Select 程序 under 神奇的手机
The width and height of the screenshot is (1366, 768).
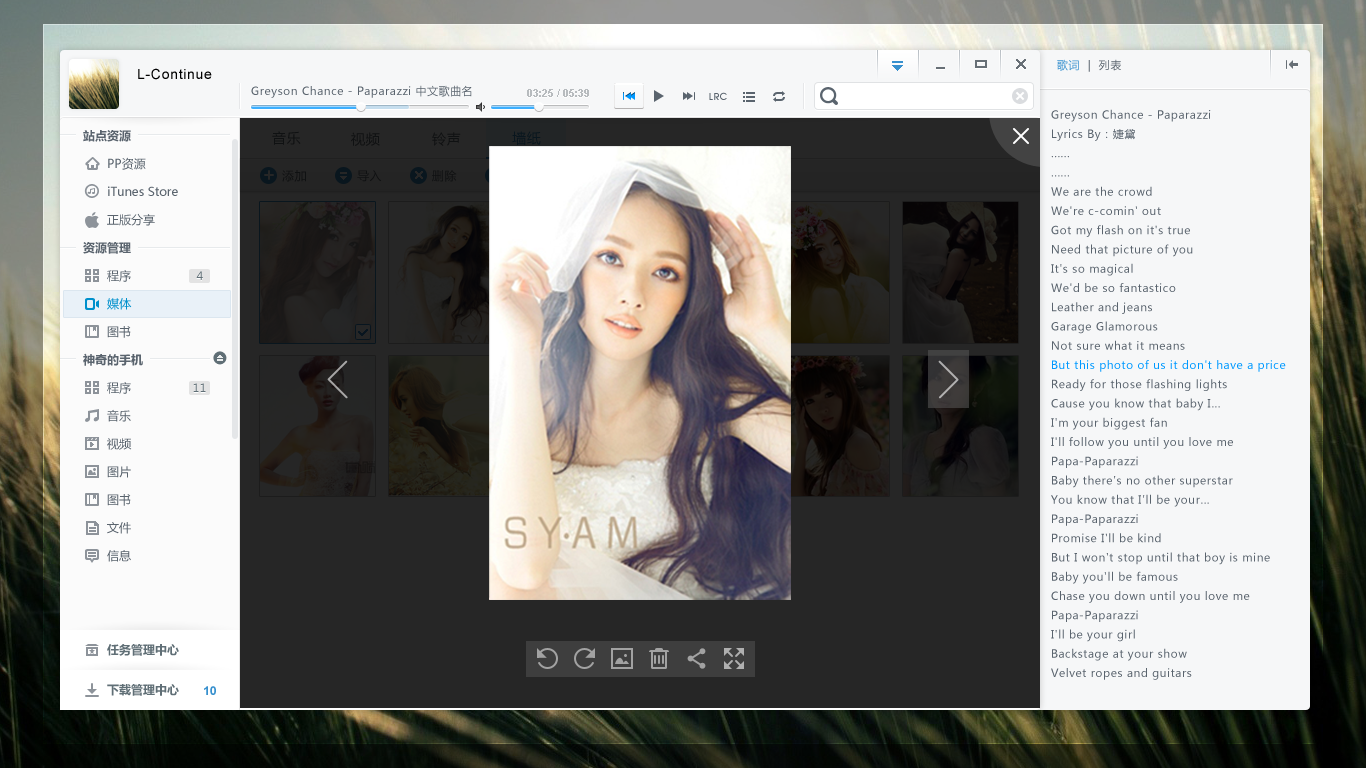146,388
